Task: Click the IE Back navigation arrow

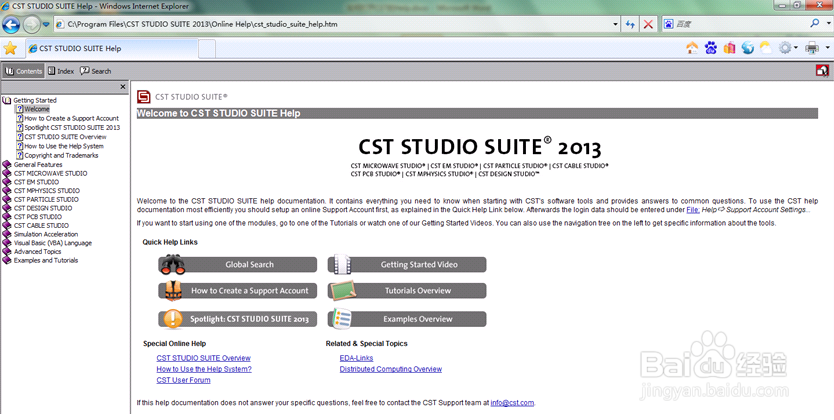Action: pyautogui.click(x=11, y=24)
